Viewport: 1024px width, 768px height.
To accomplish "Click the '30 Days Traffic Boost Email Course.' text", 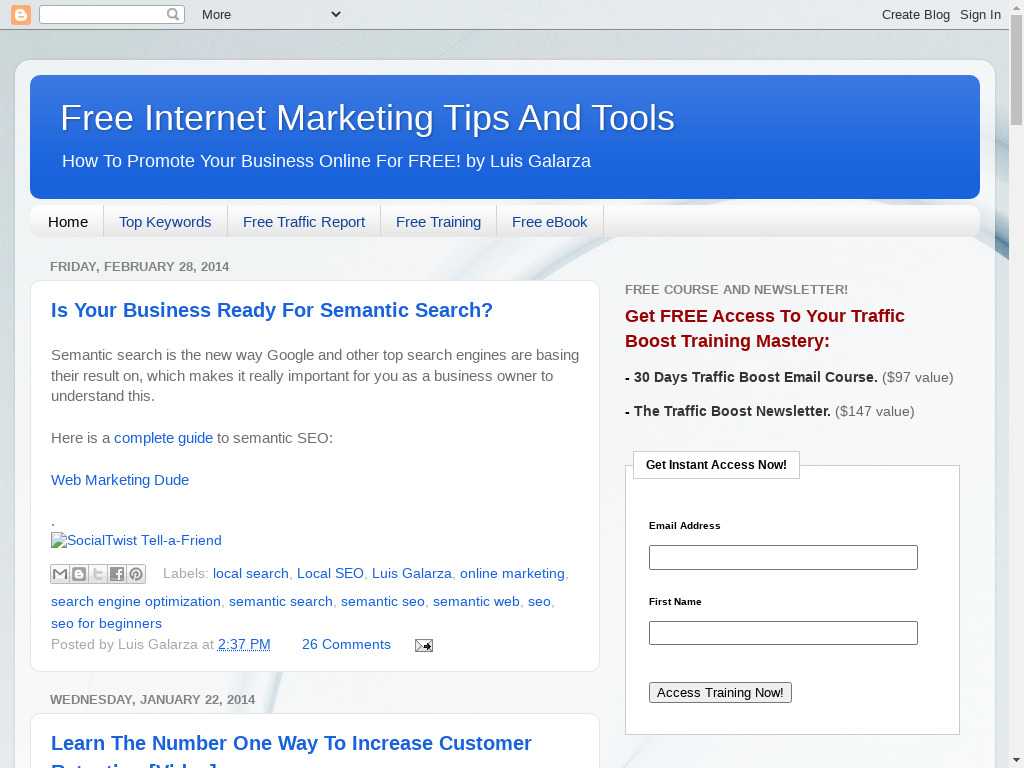I will coord(756,377).
